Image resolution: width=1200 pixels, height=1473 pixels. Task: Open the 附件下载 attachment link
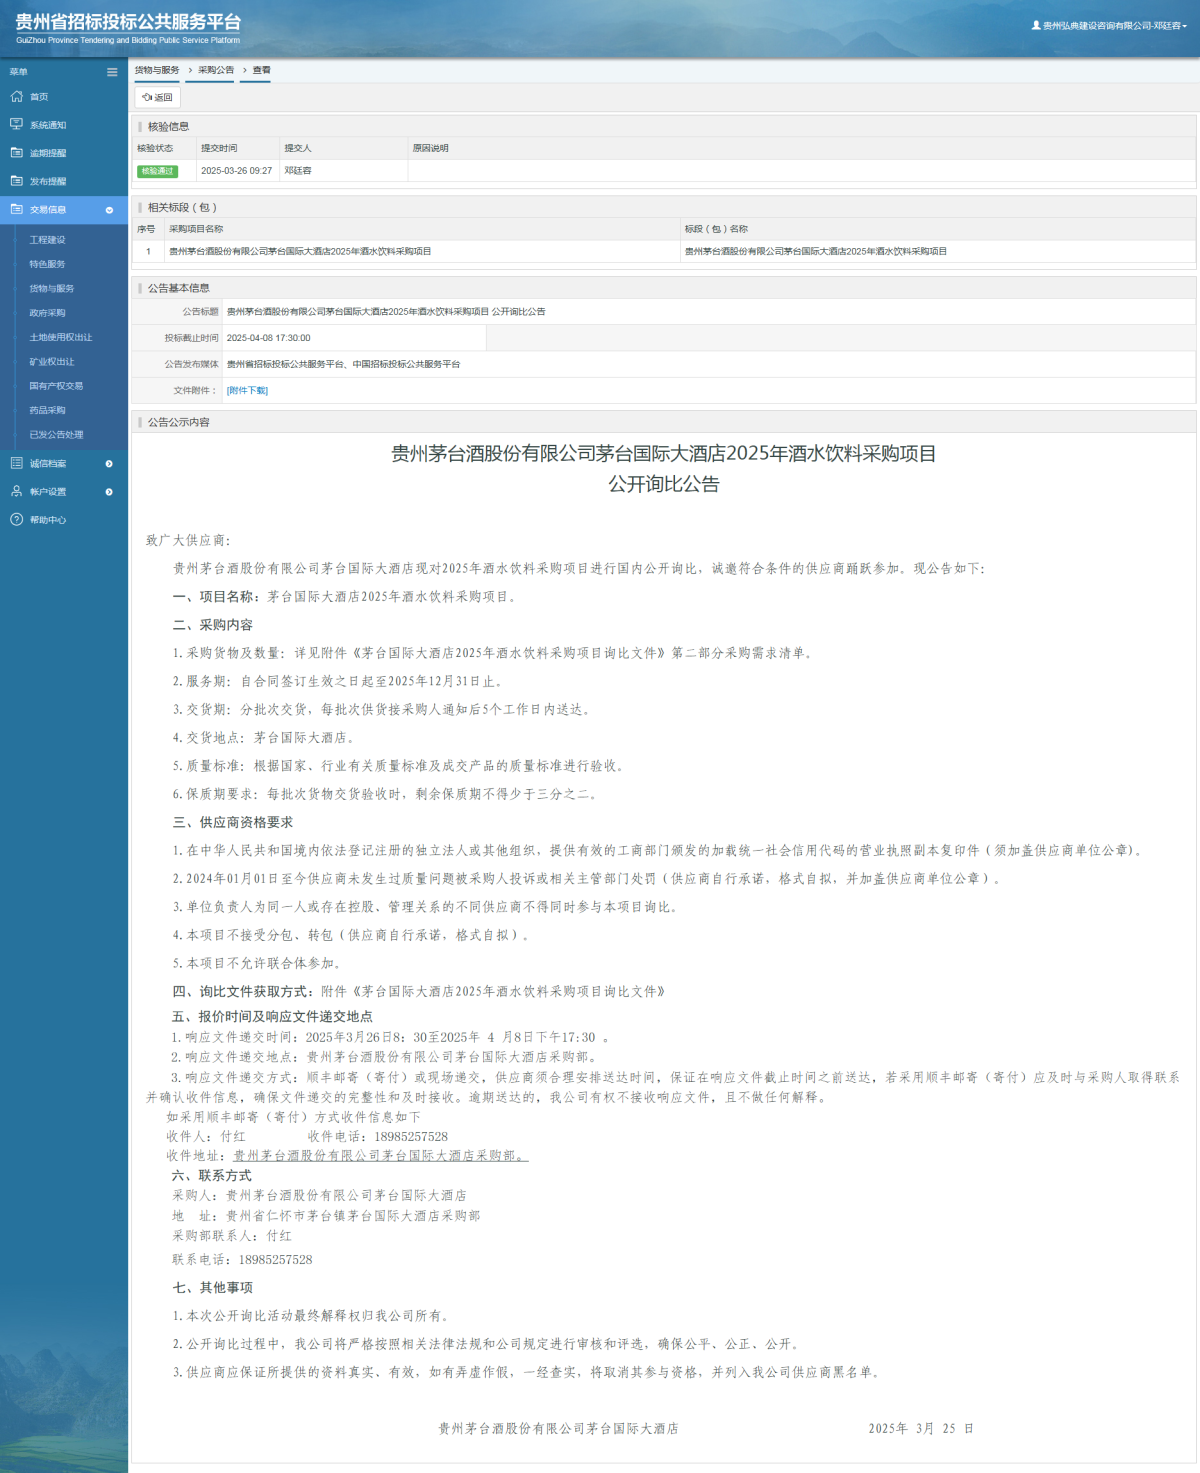click(247, 390)
